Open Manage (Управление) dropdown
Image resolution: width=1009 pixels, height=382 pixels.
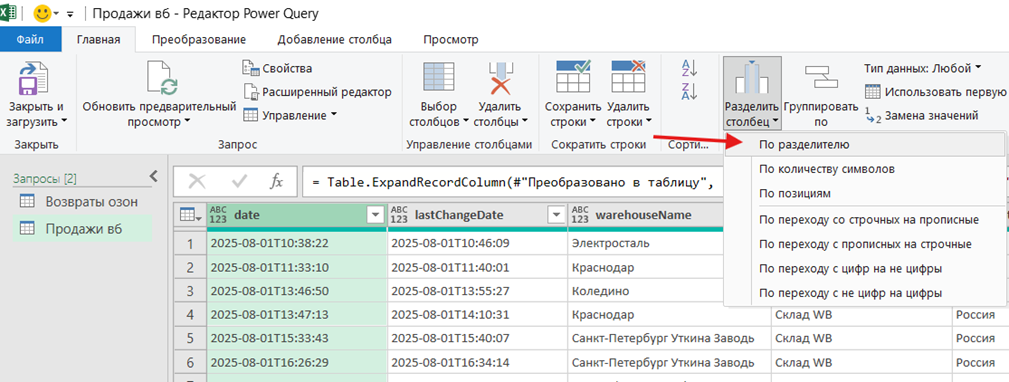coord(290,116)
